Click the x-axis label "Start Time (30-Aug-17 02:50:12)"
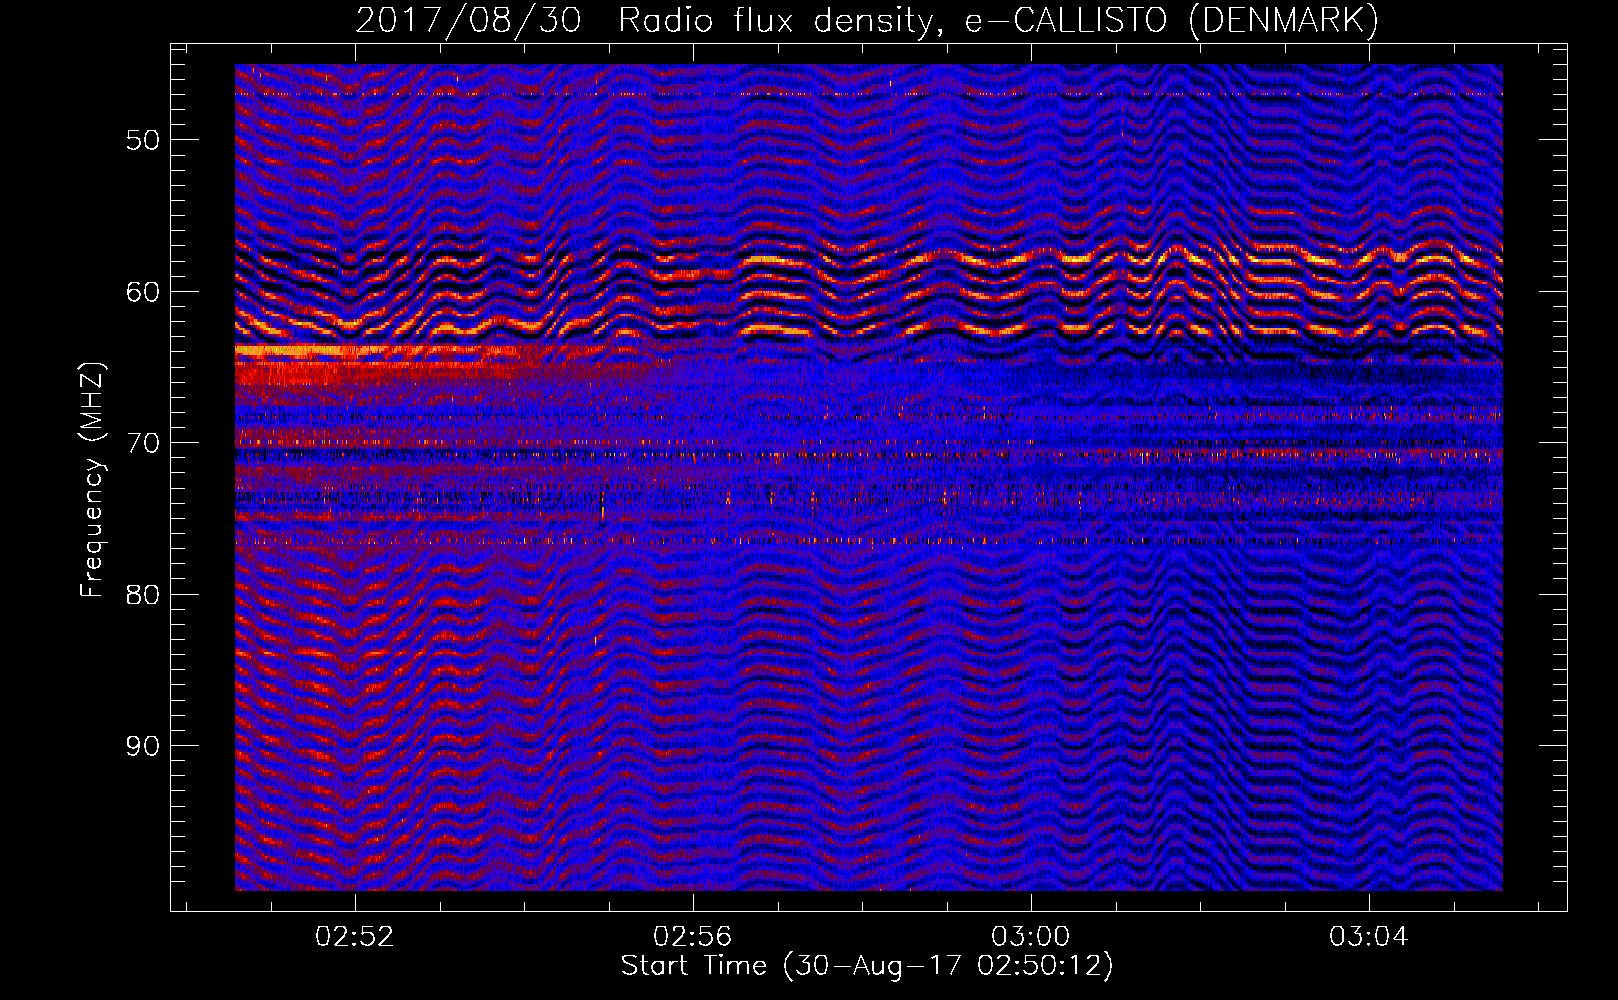This screenshot has width=1618, height=1000. point(867,967)
